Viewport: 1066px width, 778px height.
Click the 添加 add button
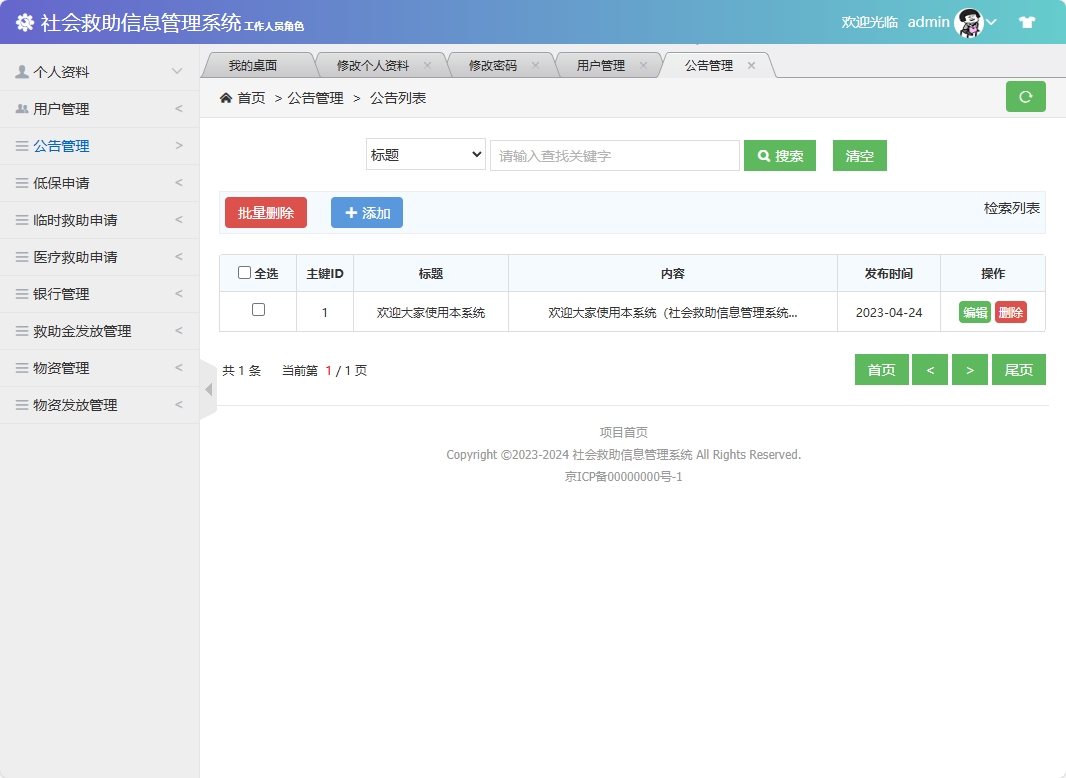pyautogui.click(x=366, y=212)
